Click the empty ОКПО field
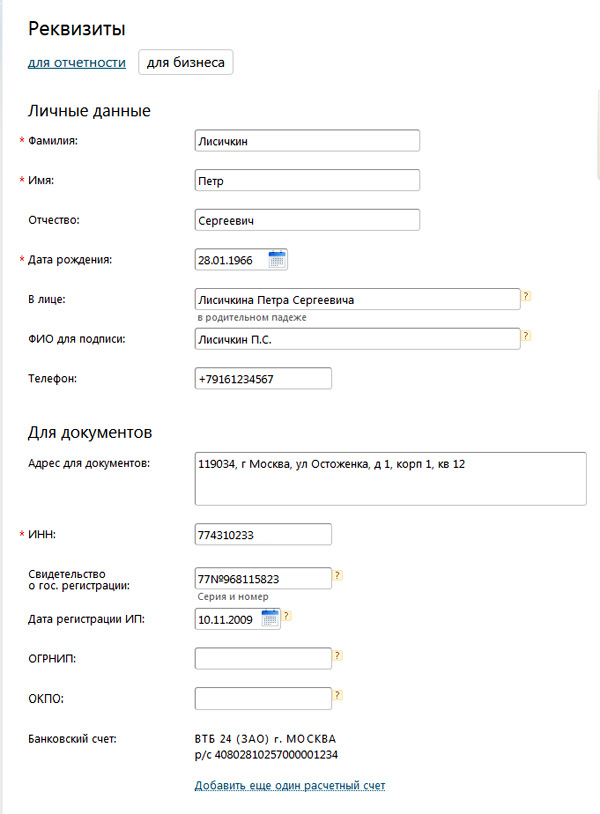600x814 pixels. tap(263, 698)
